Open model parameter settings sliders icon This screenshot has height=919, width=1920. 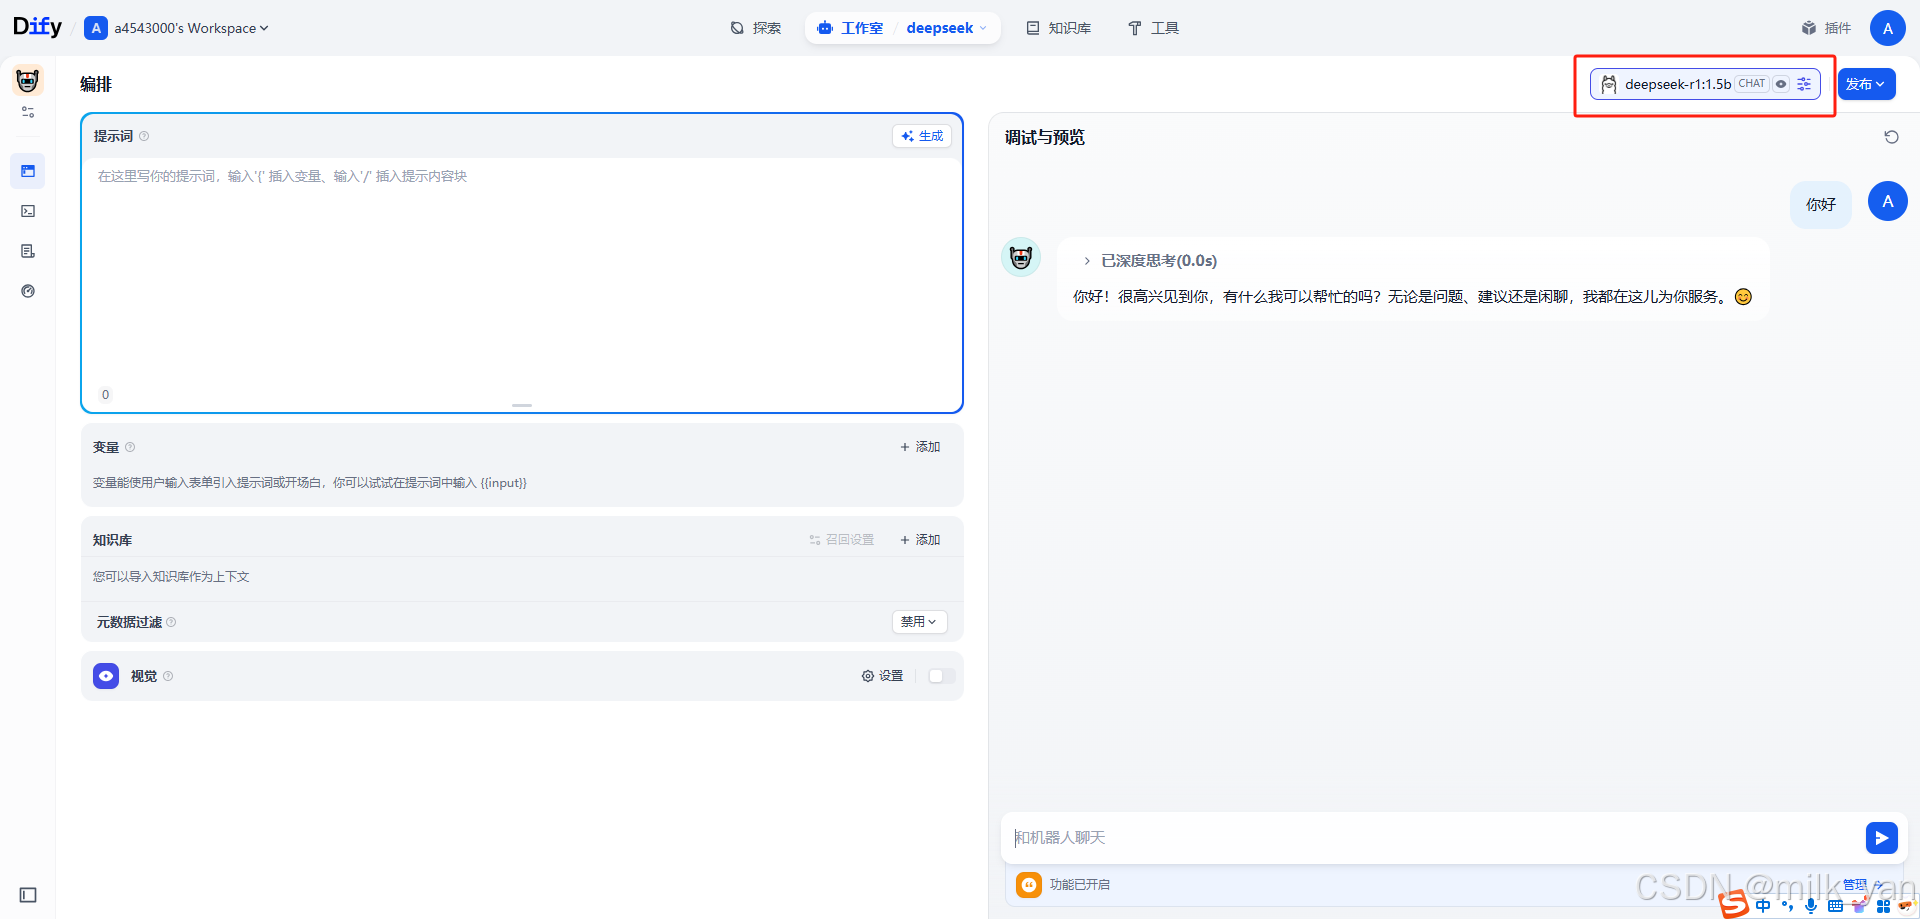(1804, 84)
